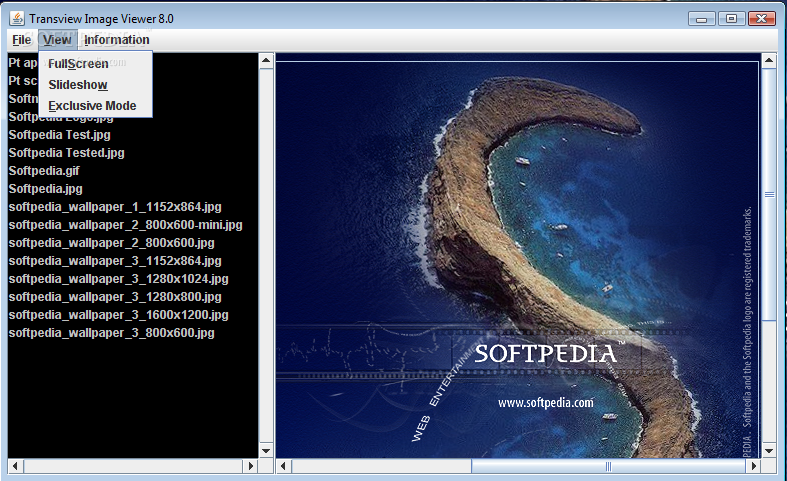Viewport: 787px width, 481px height.
Task: Select Softpedia.jpg in the file list
Action: 45,189
